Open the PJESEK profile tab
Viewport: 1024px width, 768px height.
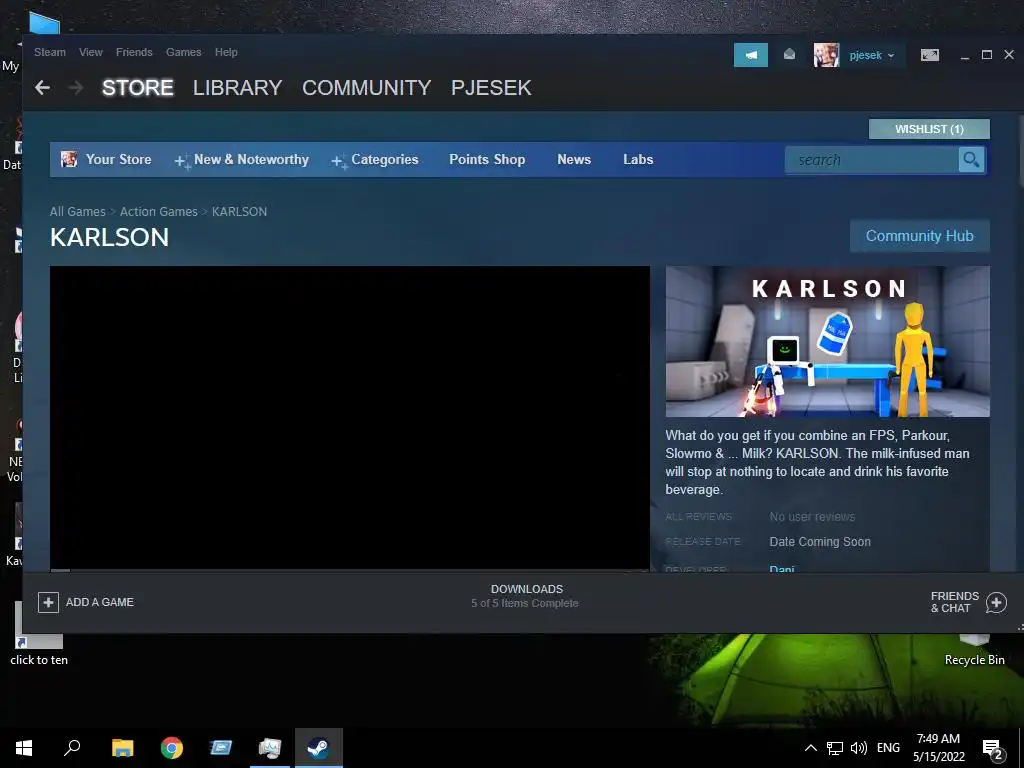click(491, 88)
